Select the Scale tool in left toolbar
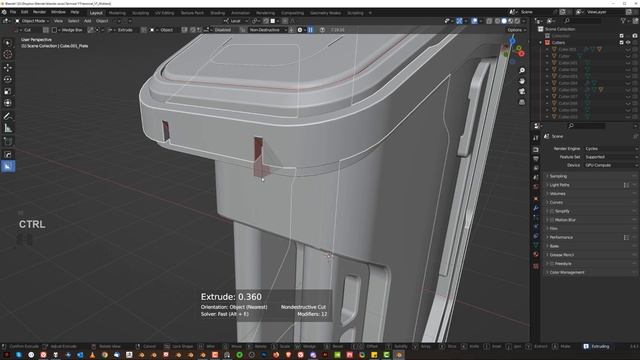The width and height of the screenshot is (640, 360). 8,91
